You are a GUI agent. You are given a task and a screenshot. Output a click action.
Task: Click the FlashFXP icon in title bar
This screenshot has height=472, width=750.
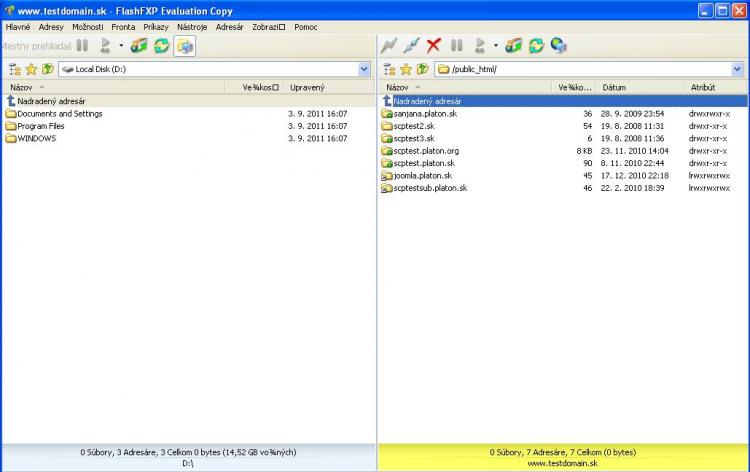click(x=9, y=11)
